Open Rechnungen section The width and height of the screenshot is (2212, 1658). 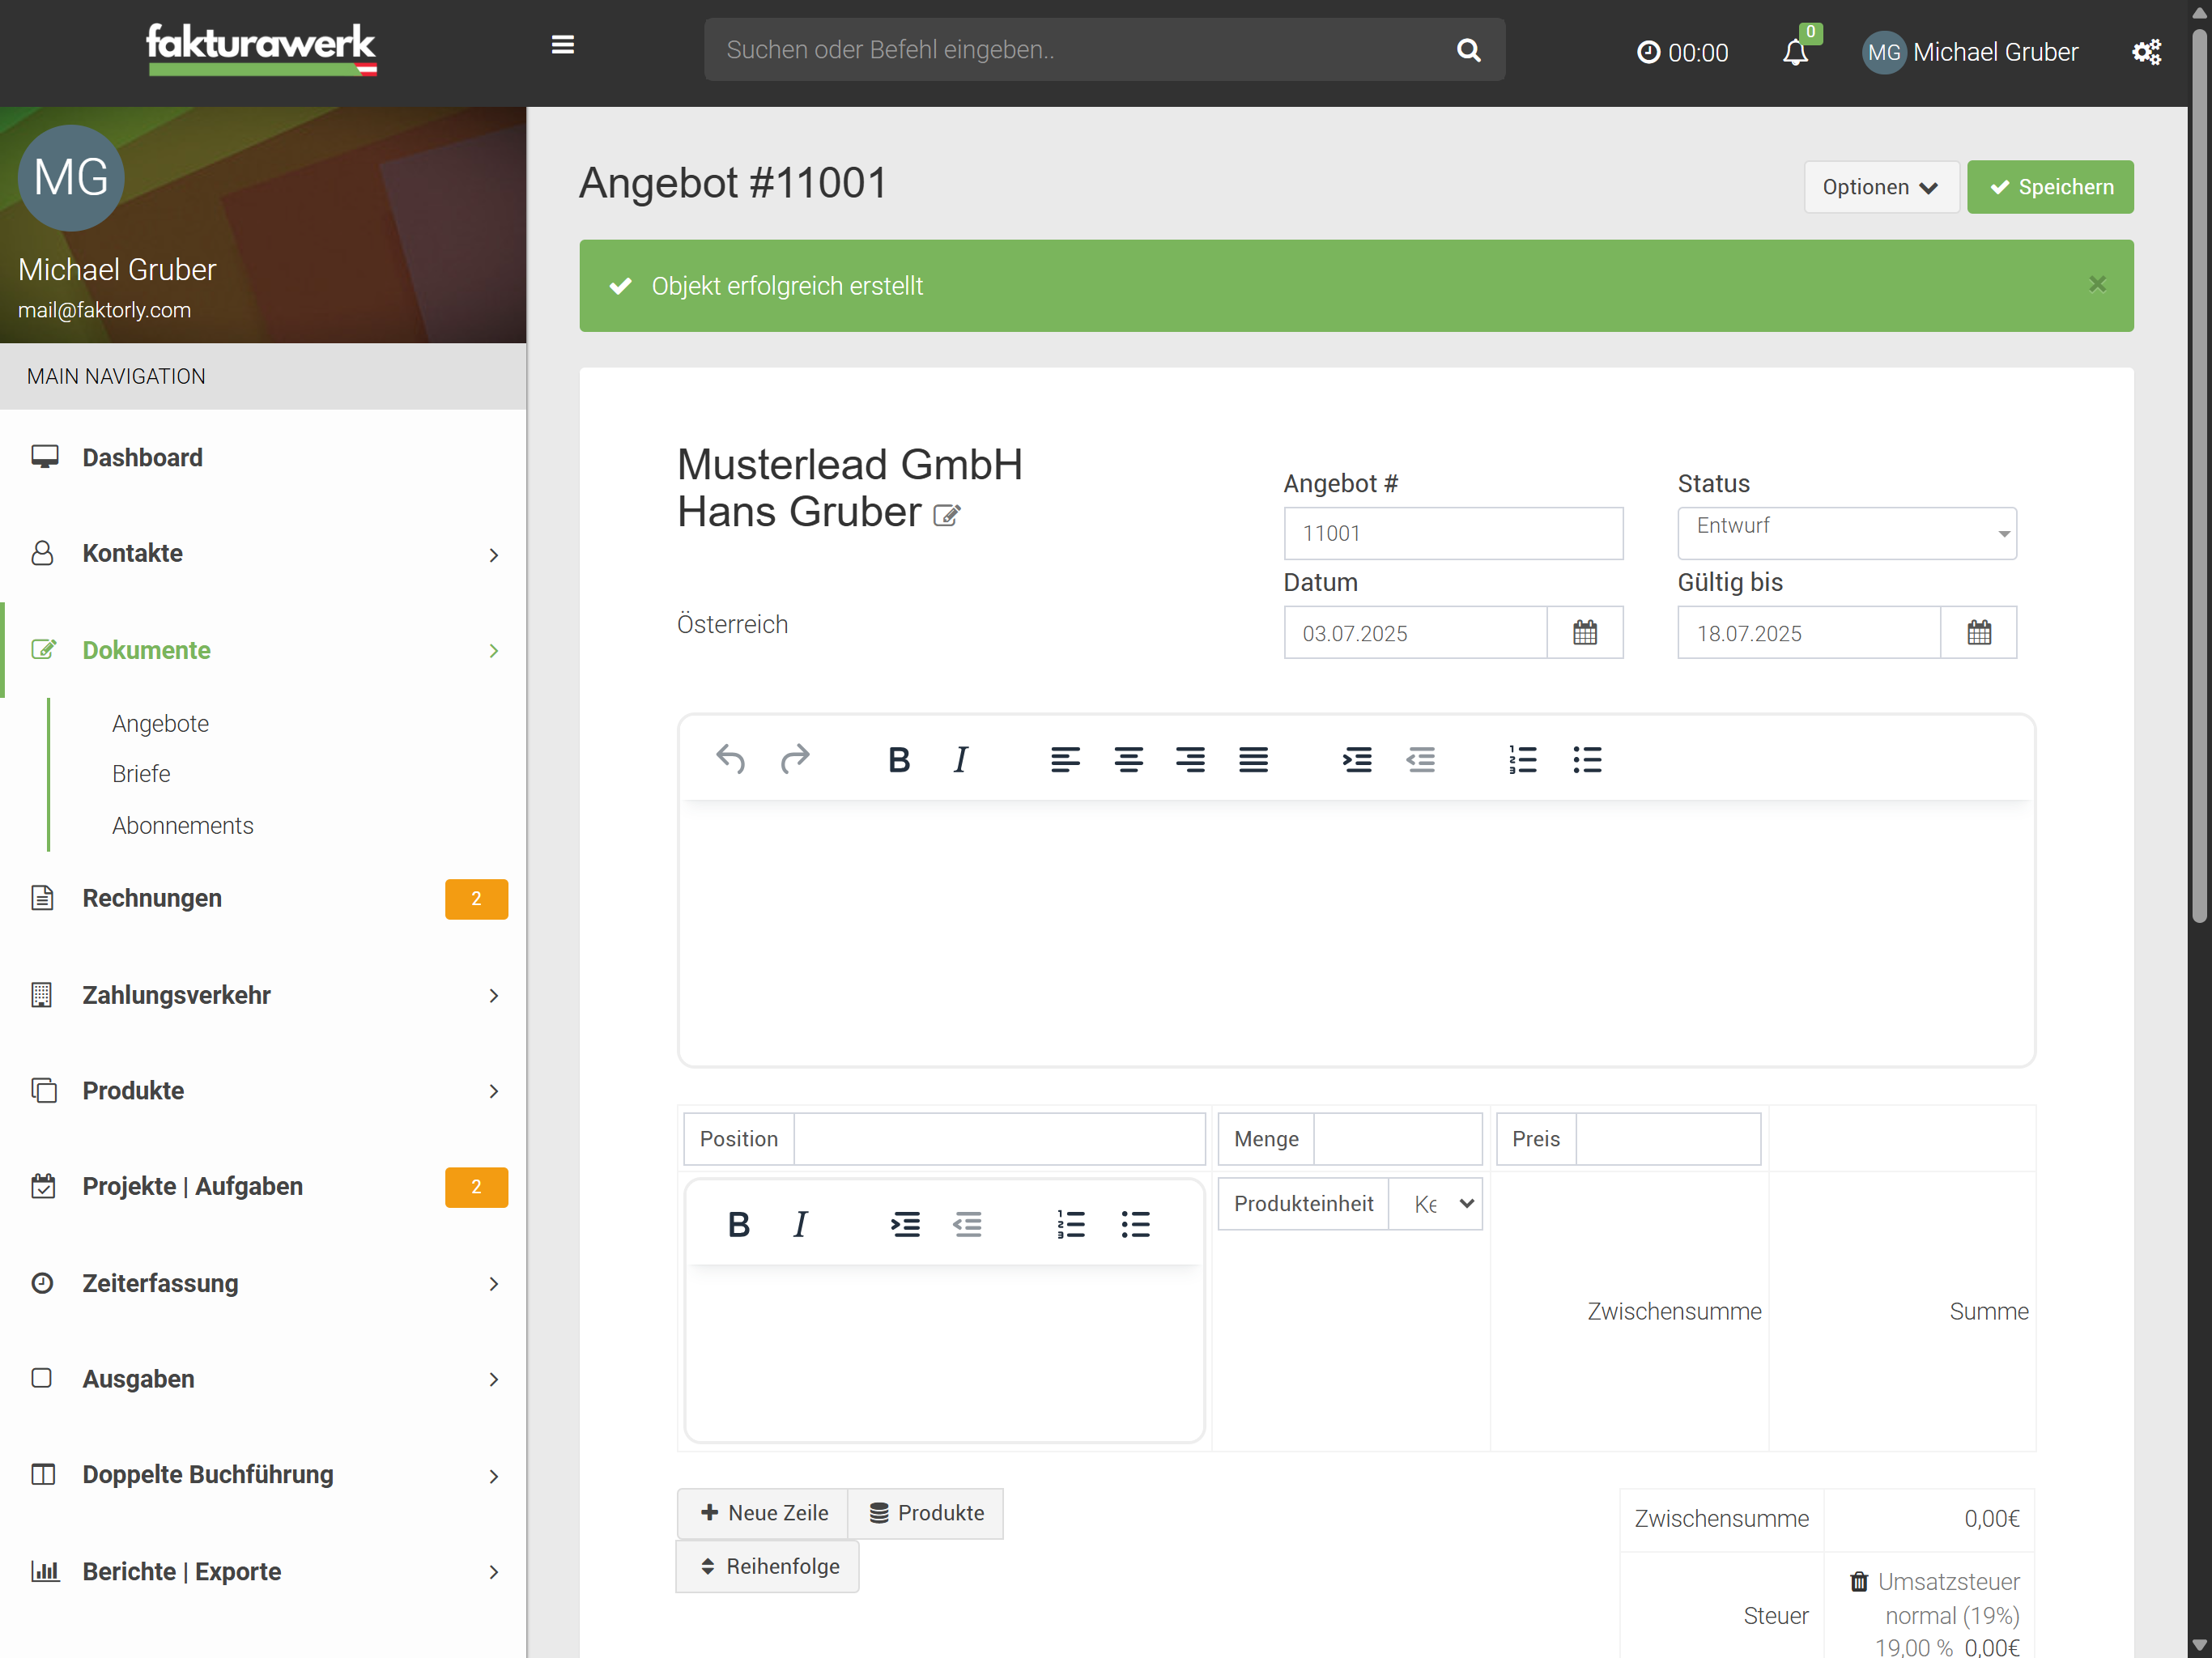point(263,899)
